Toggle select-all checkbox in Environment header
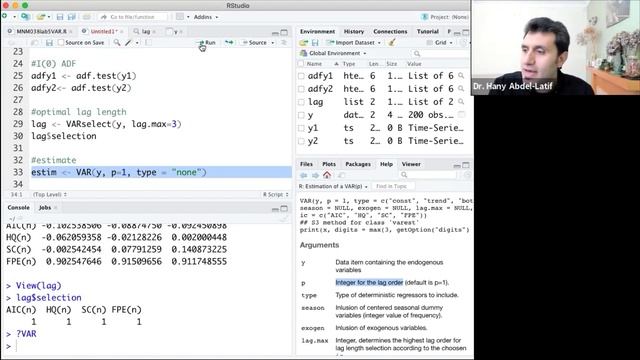 point(301,64)
